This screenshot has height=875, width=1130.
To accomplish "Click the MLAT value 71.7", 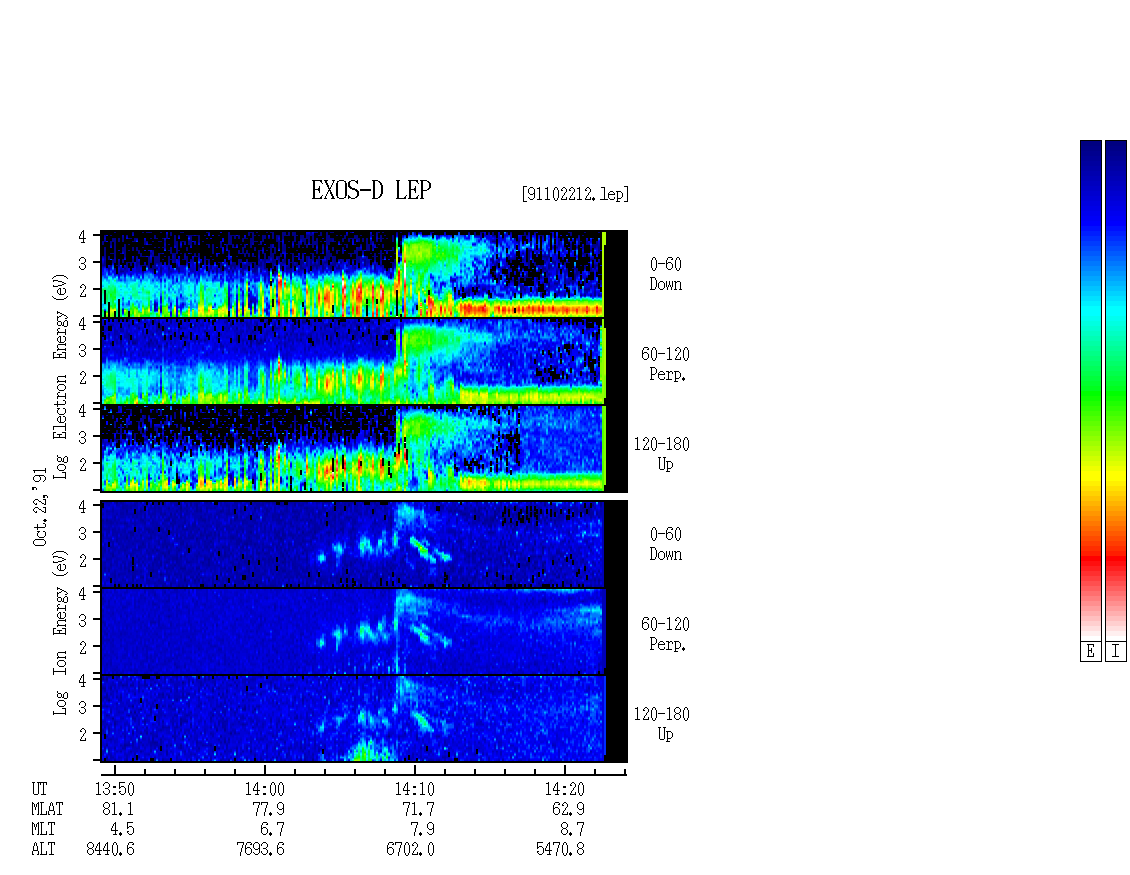I will tap(418, 809).
